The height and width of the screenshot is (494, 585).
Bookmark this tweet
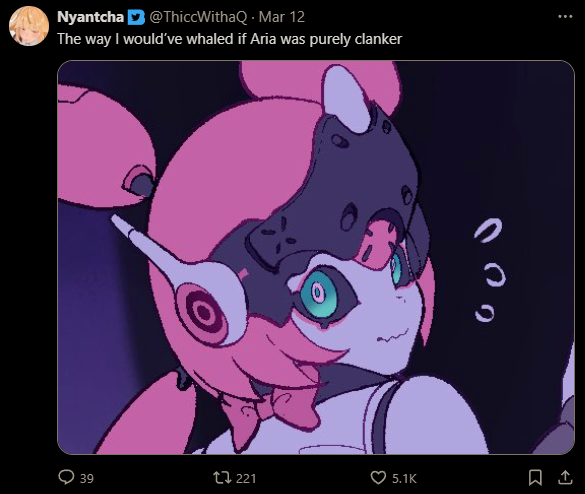coord(535,478)
